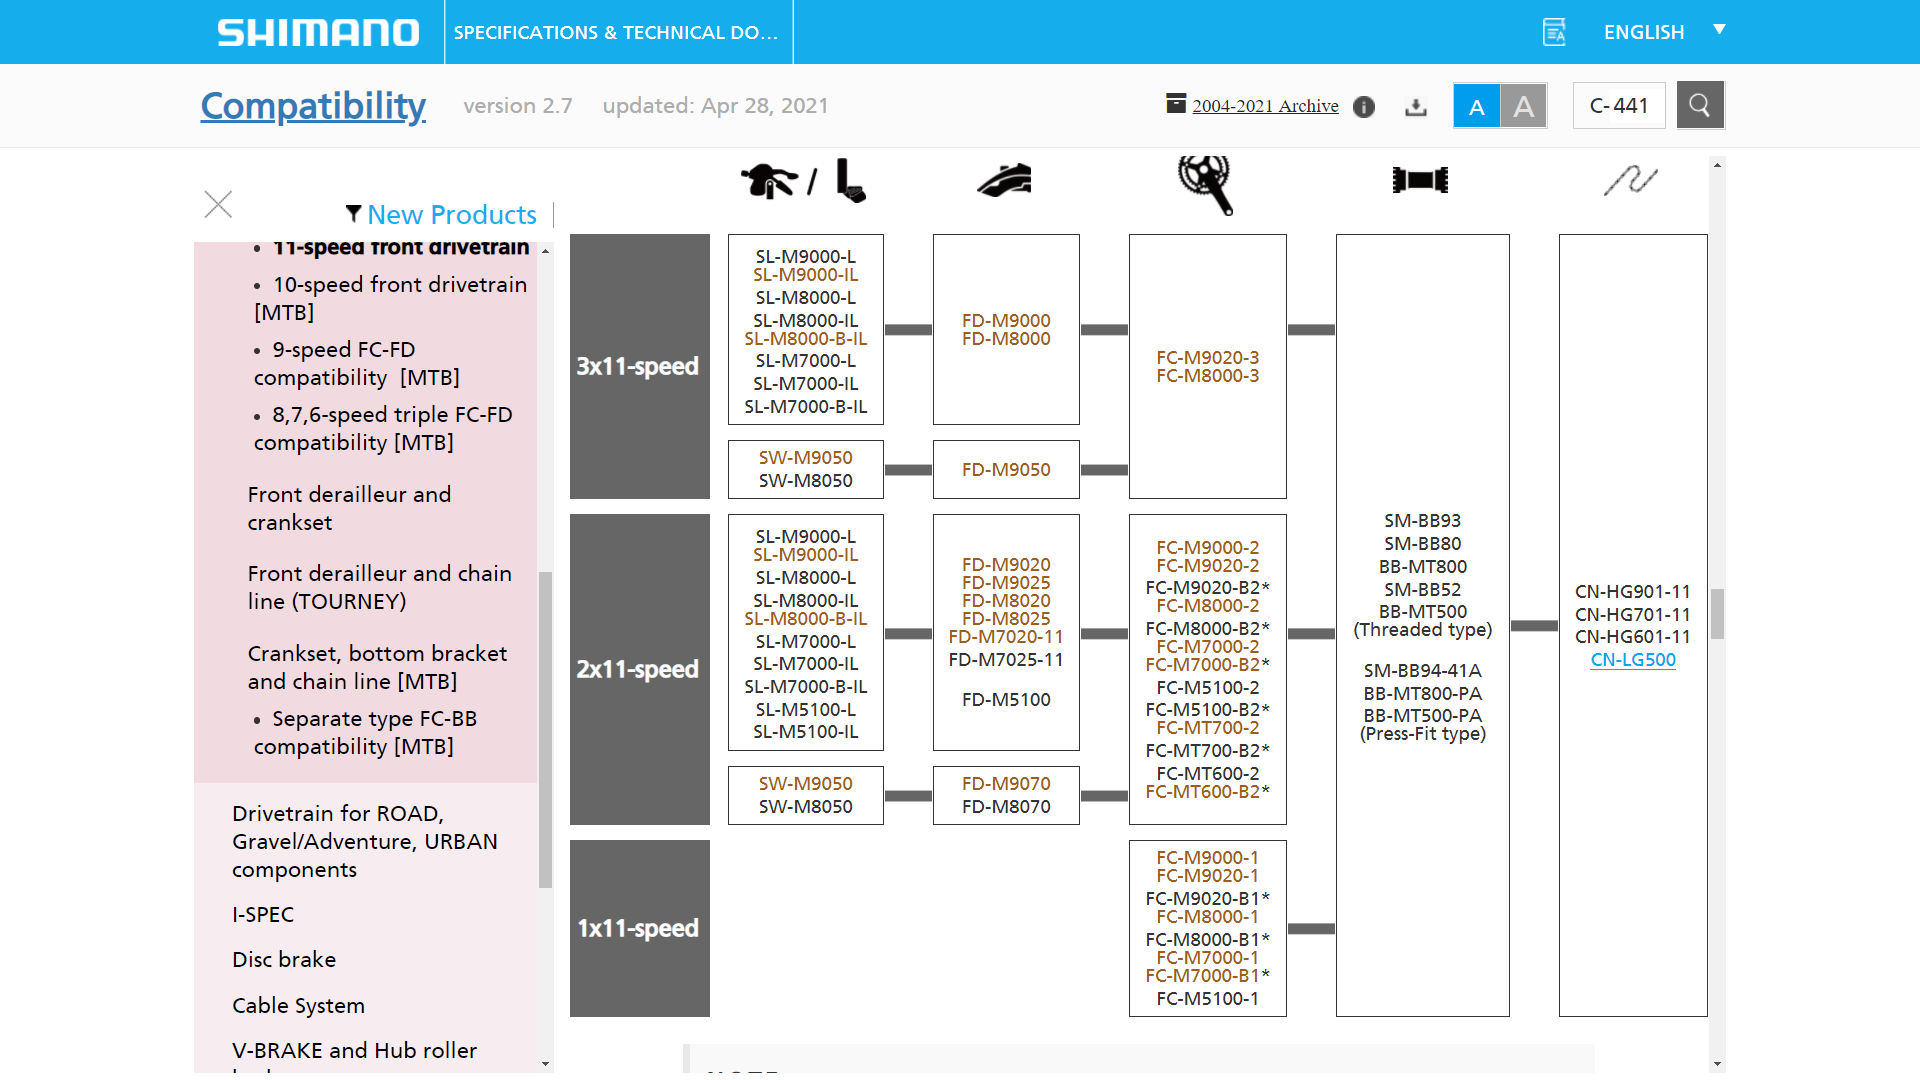Open the 2004-2021 Archive link
The height and width of the screenshot is (1080, 1920).
1265,106
